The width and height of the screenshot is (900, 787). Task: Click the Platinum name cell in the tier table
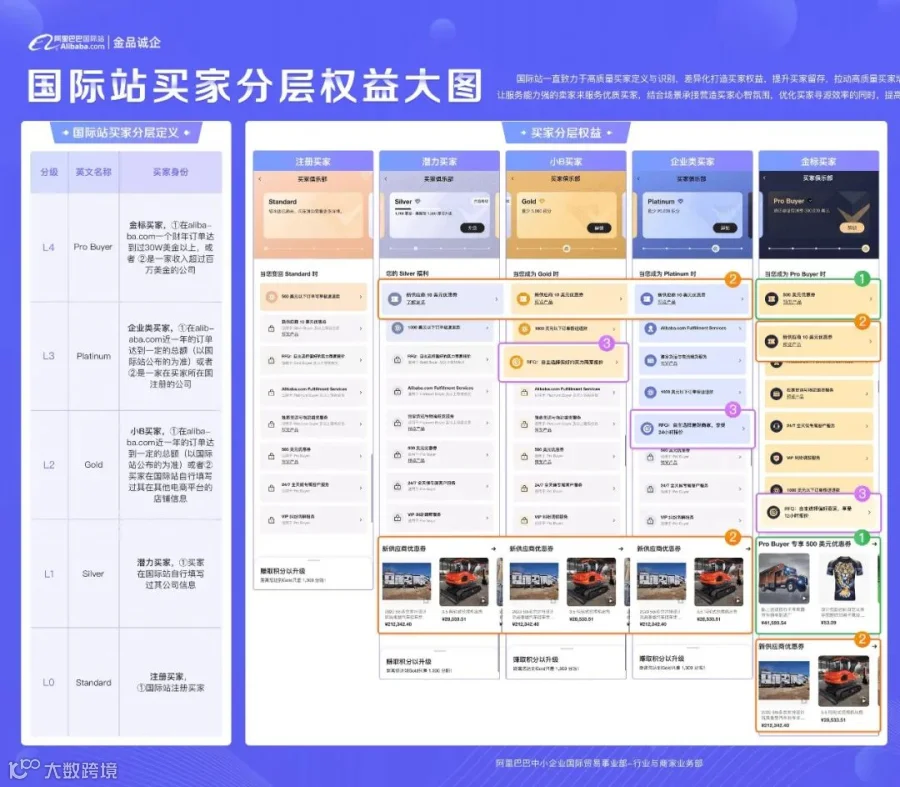coord(94,356)
